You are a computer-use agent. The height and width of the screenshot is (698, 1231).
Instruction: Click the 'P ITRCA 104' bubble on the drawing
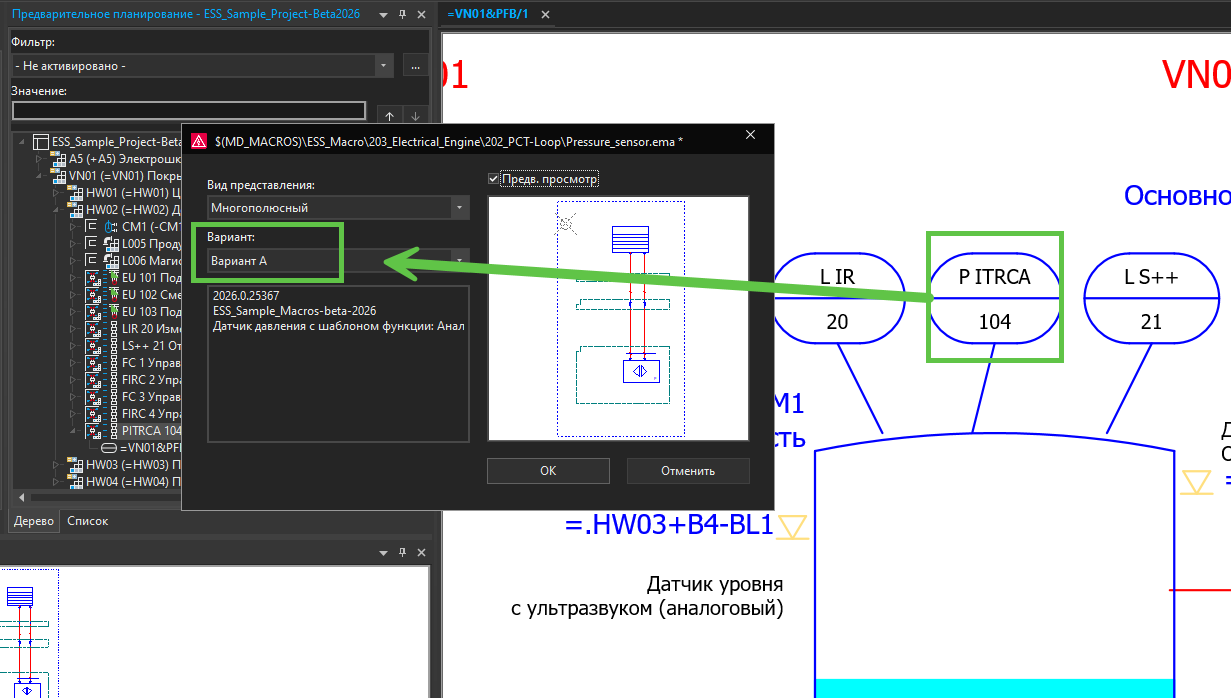[x=994, y=298]
